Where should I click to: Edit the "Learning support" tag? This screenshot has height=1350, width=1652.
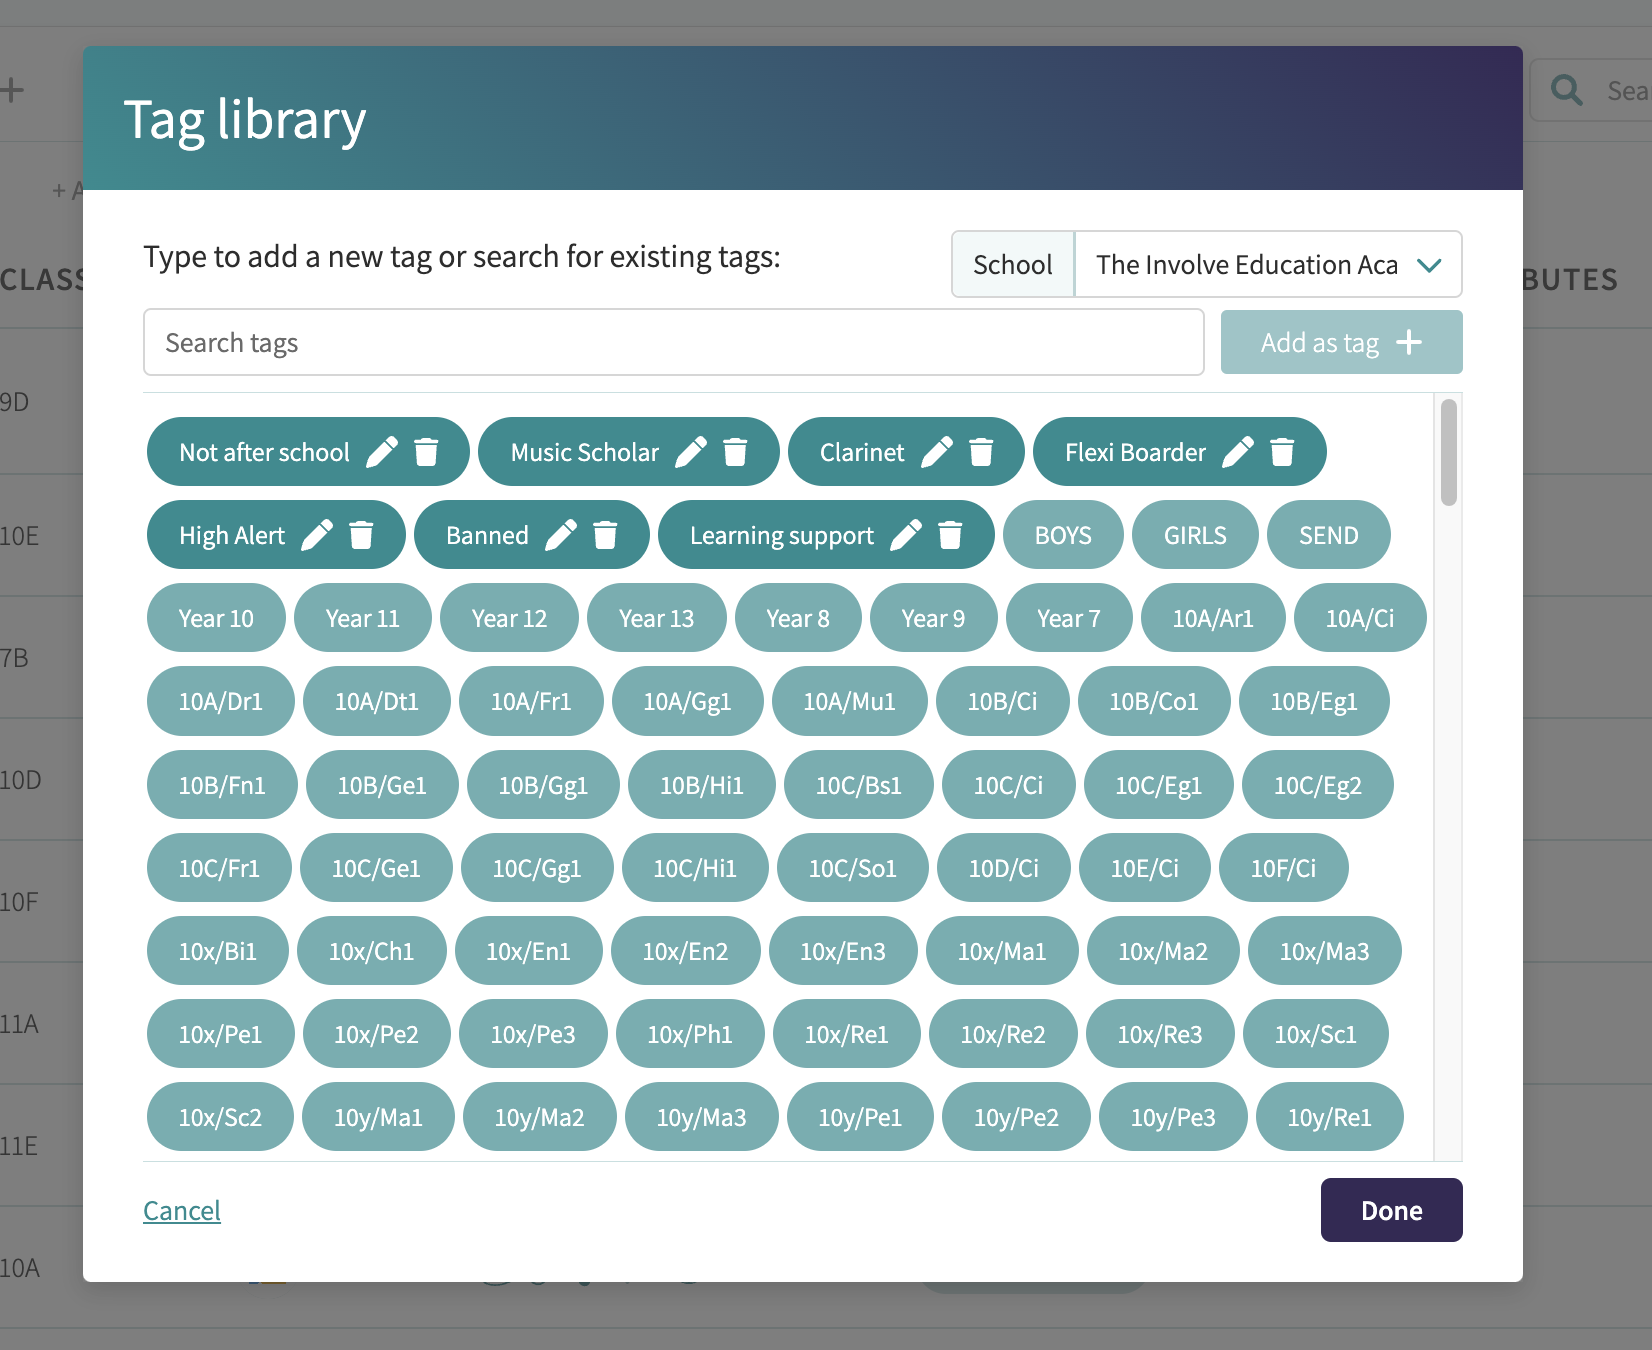coord(906,535)
